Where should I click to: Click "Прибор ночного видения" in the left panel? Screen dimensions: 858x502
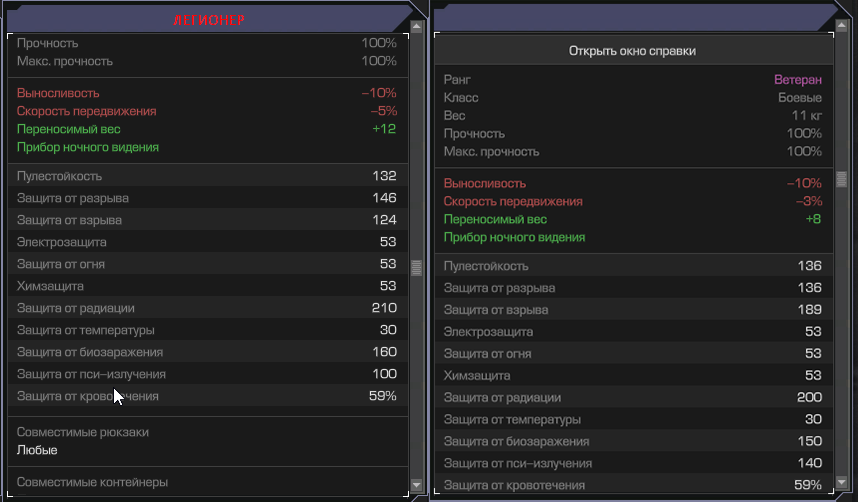88,148
